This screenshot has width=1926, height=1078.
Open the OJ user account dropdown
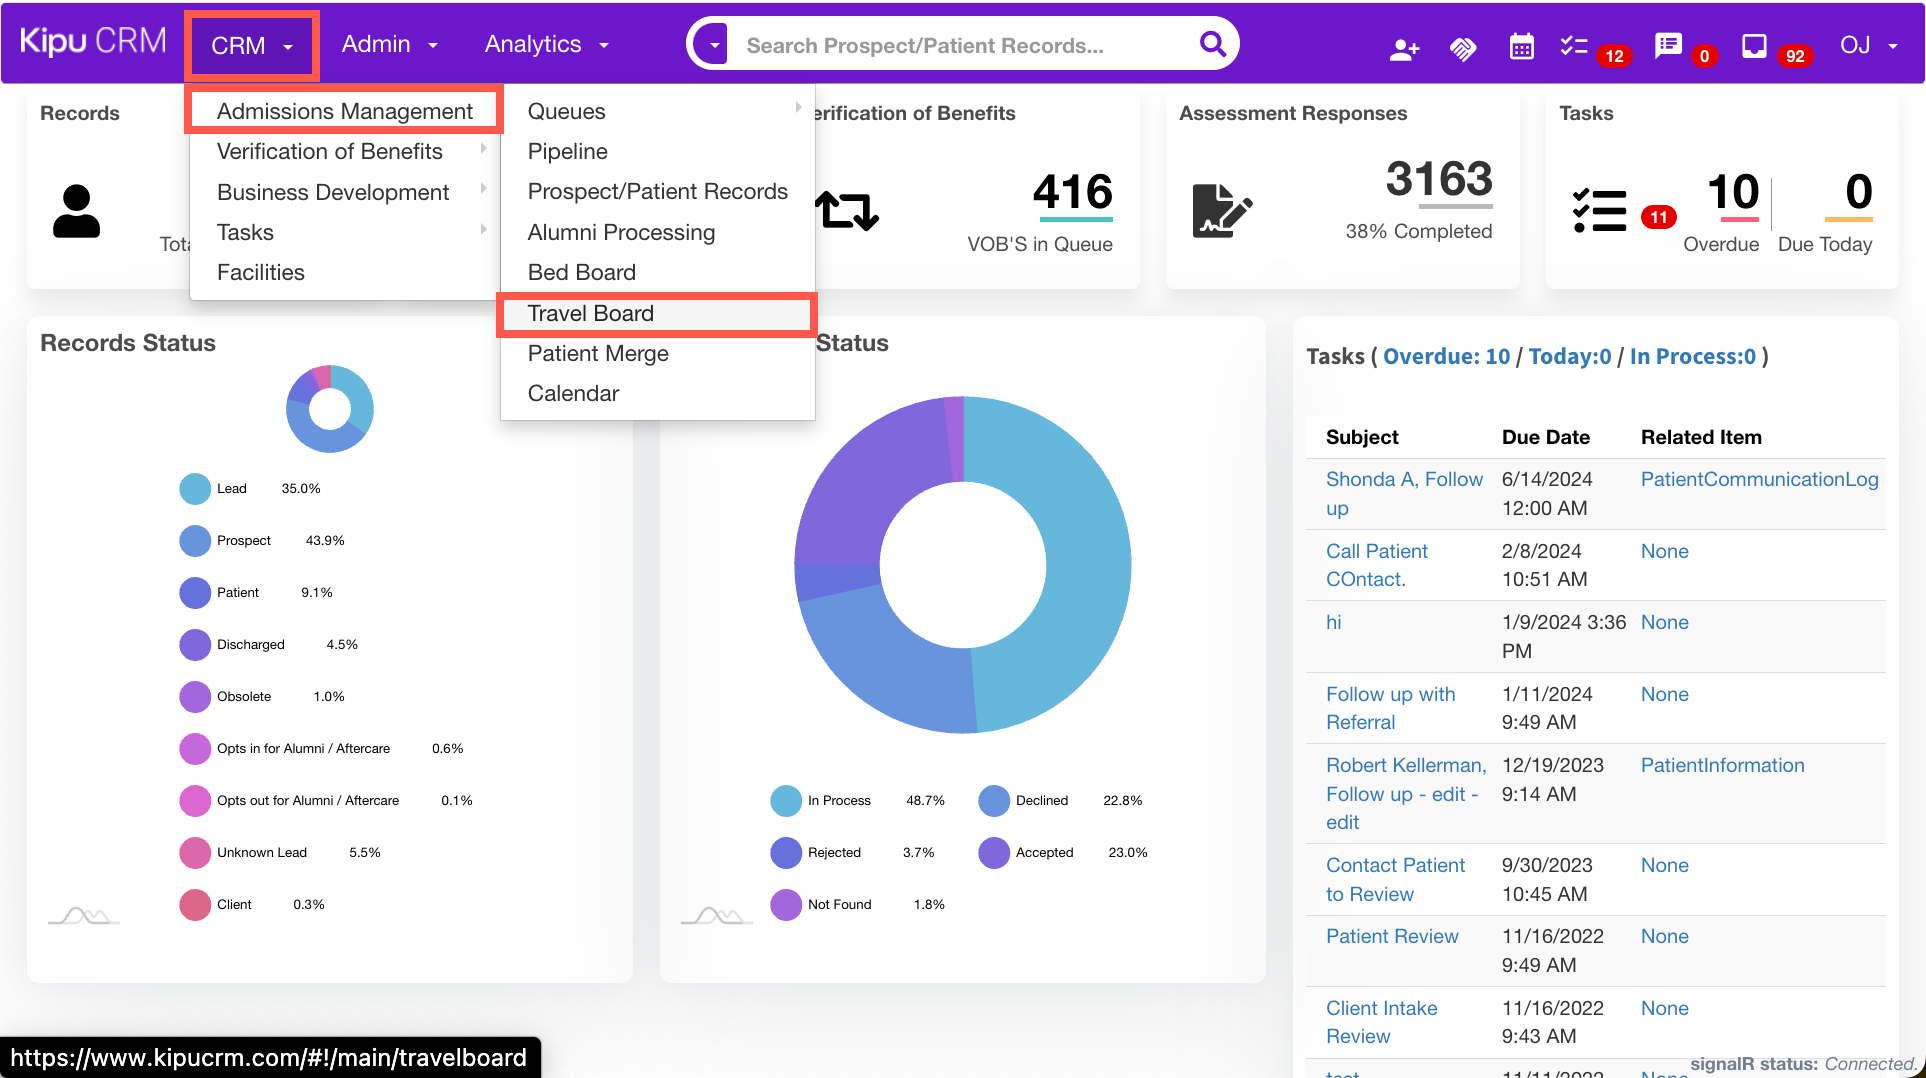[x=1868, y=46]
